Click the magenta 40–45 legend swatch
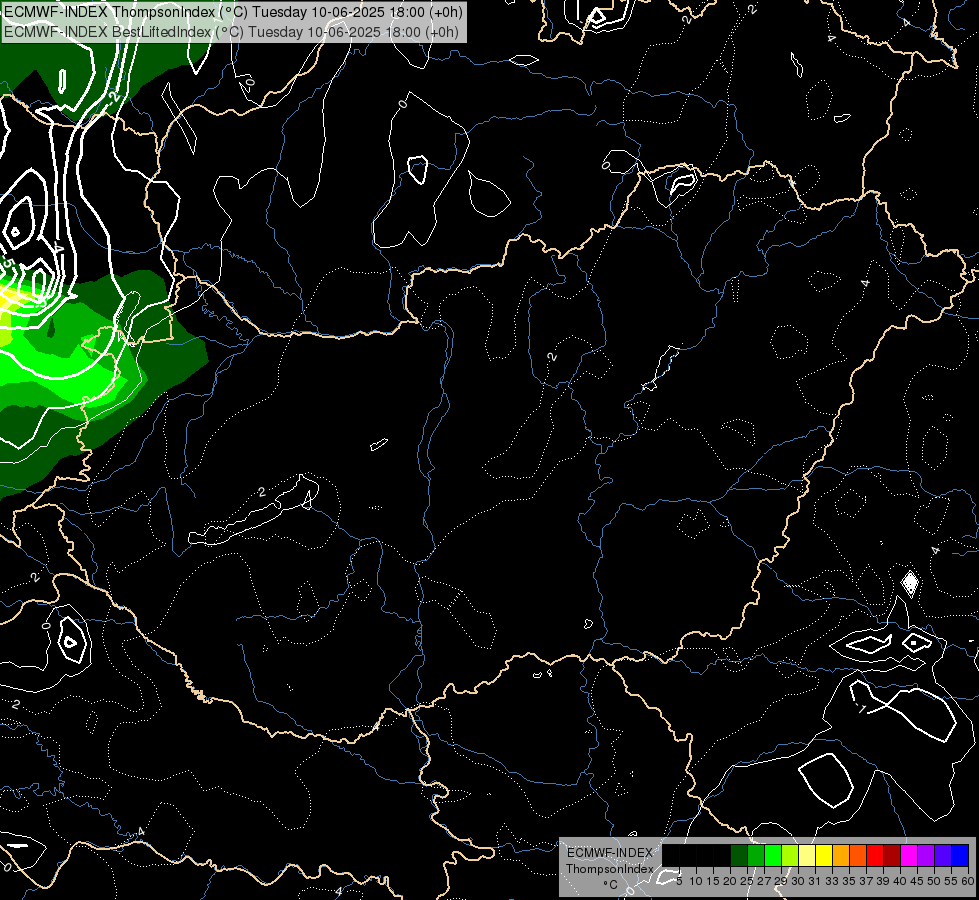 [909, 855]
